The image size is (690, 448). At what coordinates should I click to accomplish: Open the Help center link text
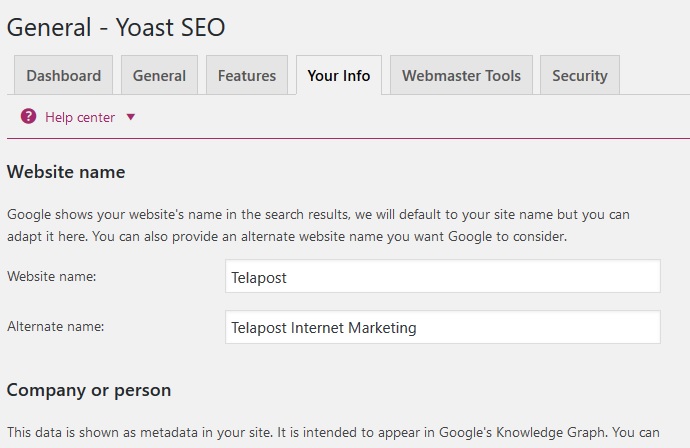point(80,118)
